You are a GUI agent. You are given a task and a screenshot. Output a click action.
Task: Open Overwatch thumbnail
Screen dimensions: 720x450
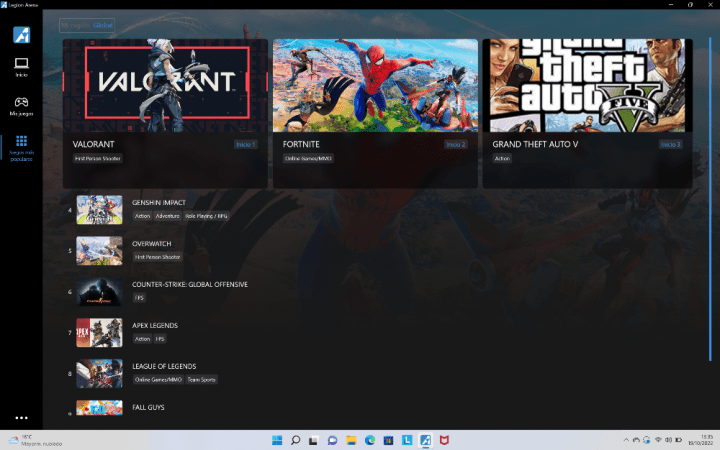click(x=99, y=251)
